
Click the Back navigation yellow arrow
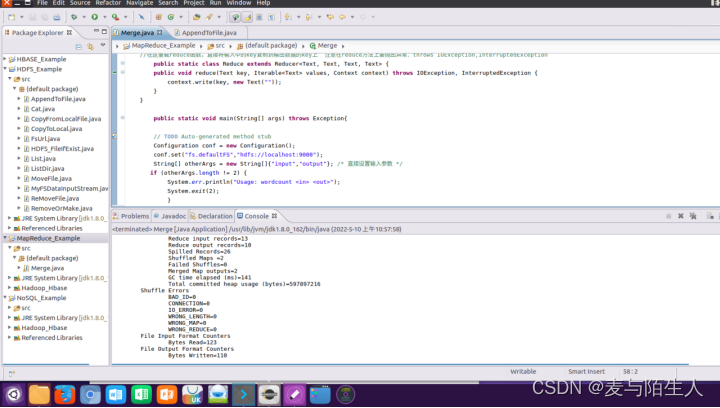tap(343, 17)
